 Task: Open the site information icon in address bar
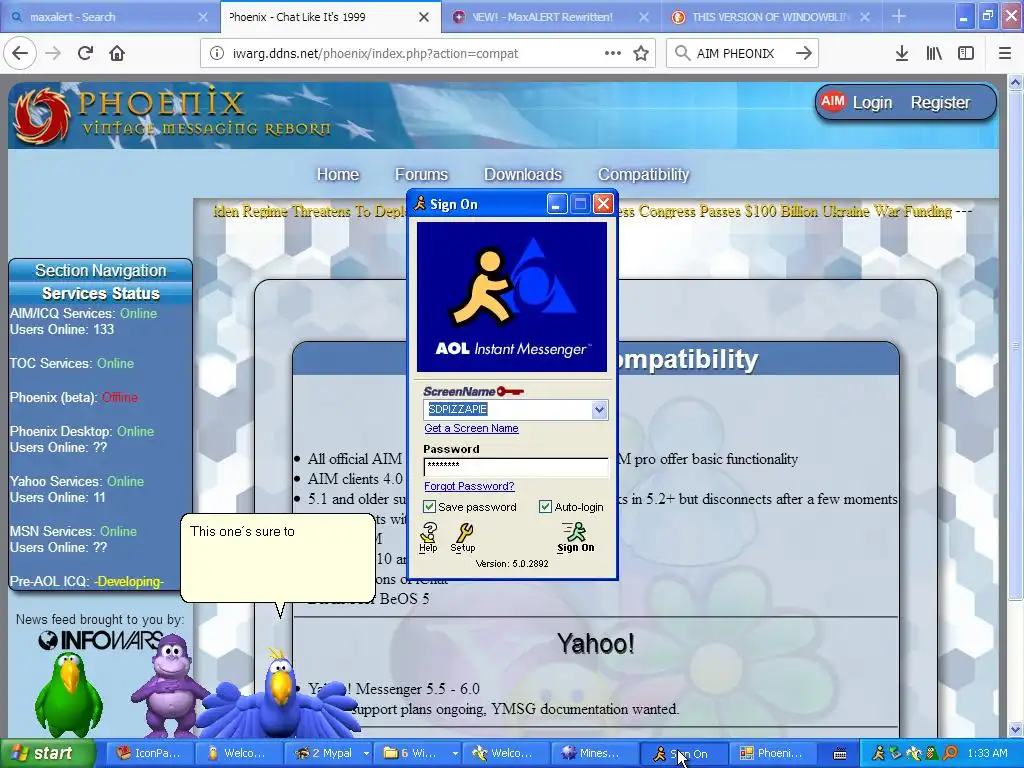click(x=216, y=54)
